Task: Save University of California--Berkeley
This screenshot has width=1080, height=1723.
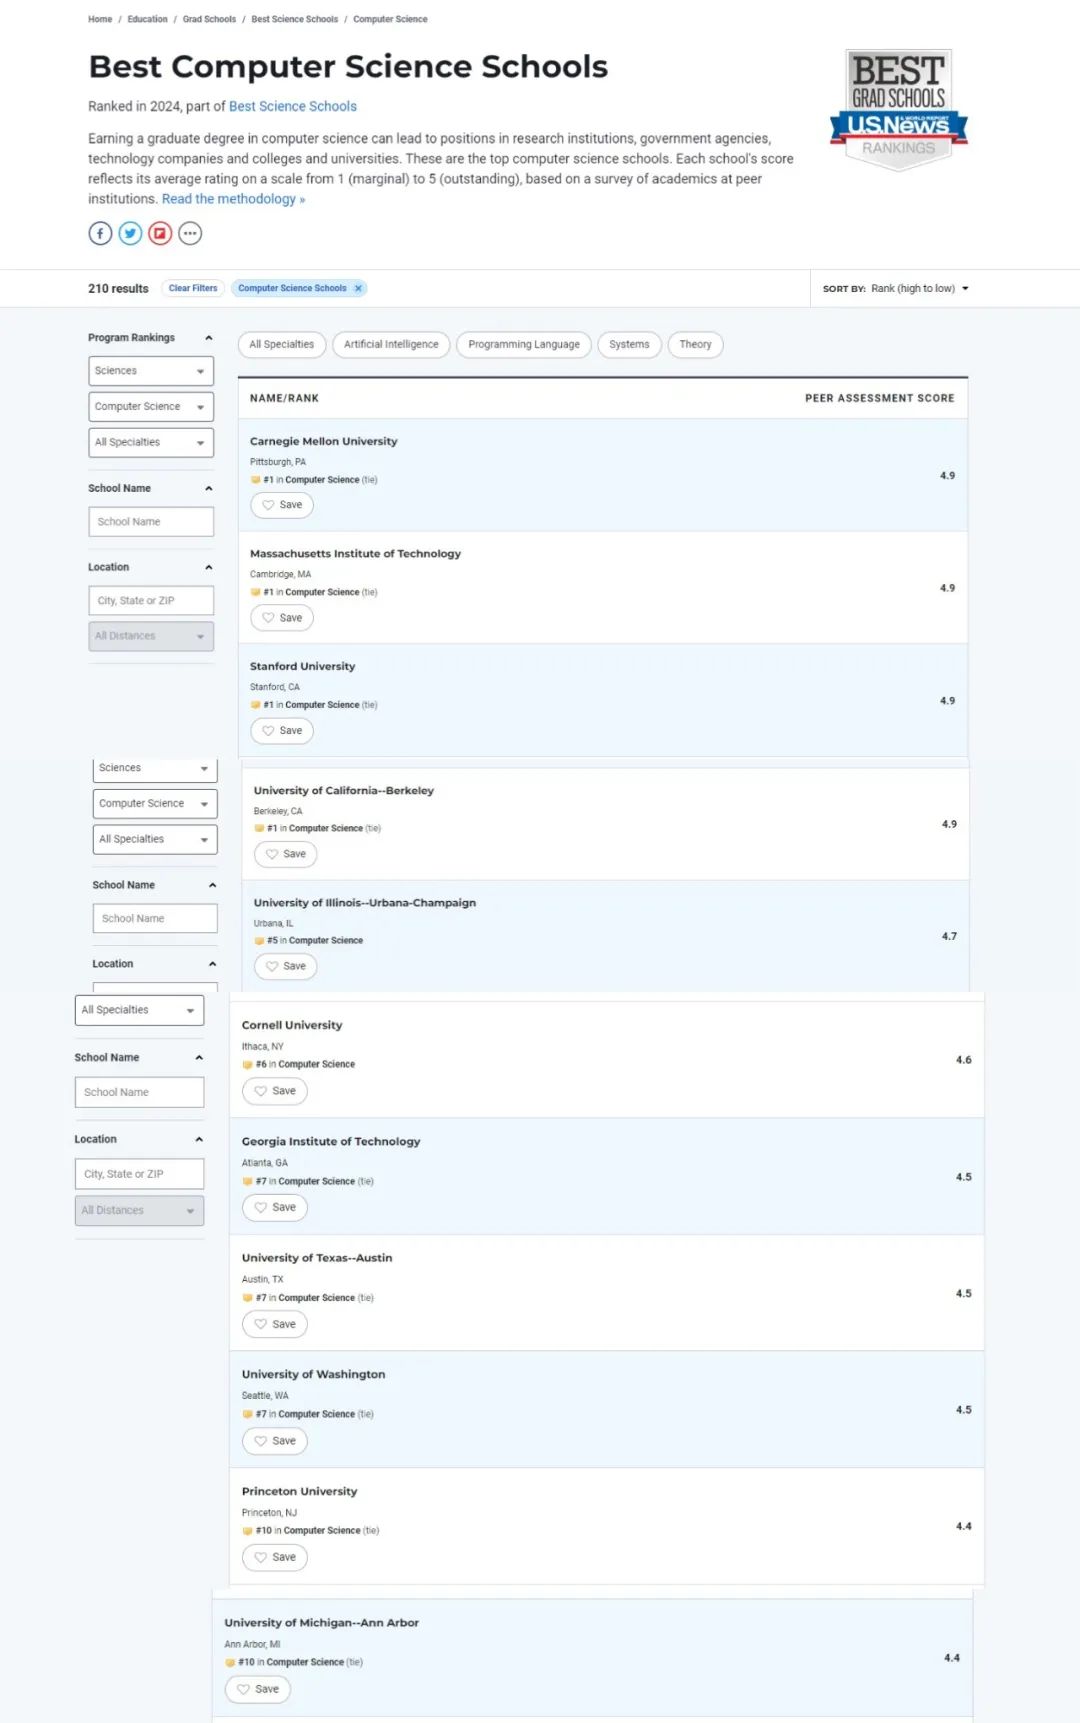Action: (x=286, y=854)
